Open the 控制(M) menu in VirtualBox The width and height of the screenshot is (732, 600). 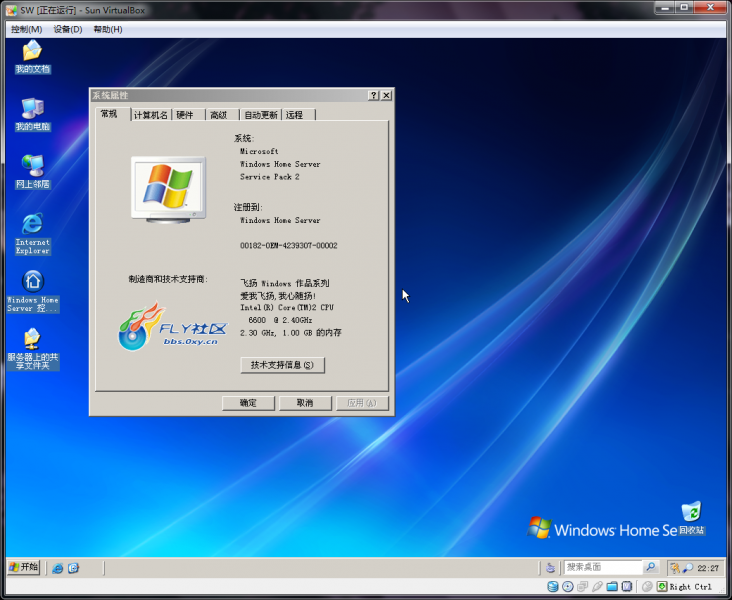coord(27,29)
